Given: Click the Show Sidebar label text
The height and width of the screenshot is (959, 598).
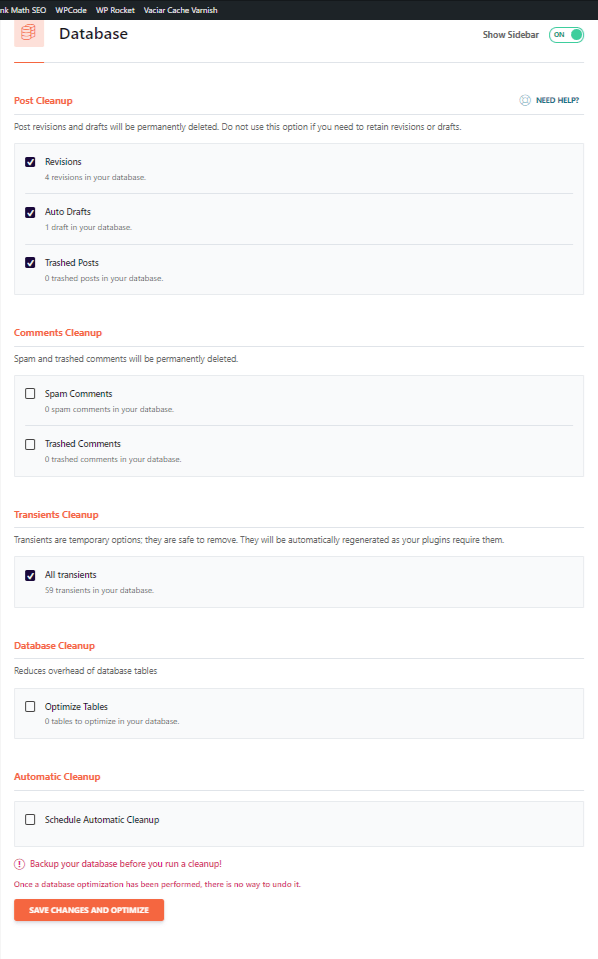Looking at the screenshot, I should click(511, 35).
